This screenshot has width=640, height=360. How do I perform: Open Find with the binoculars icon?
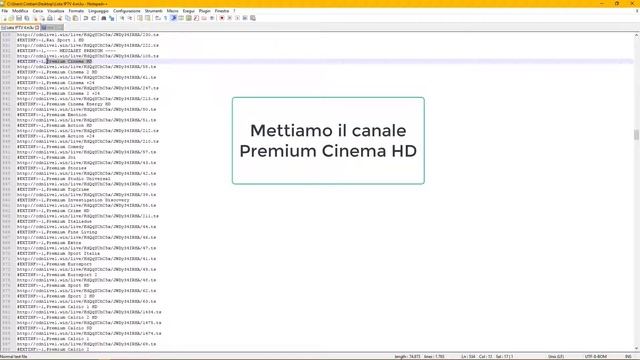coord(104,18)
